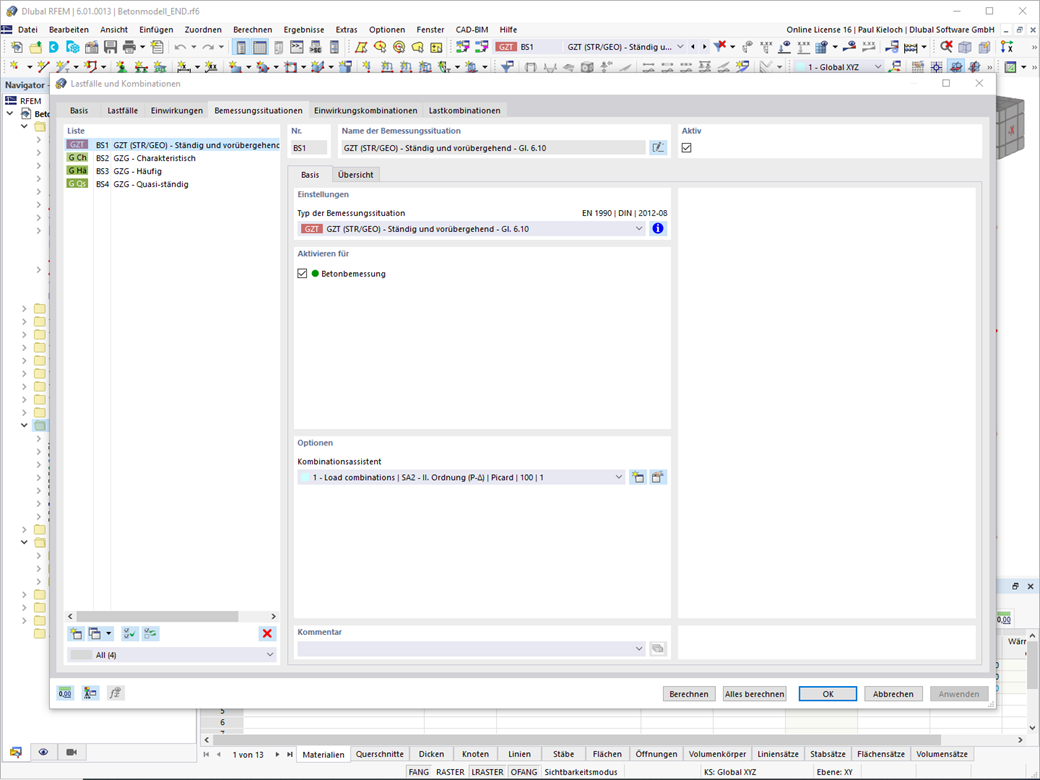
Task: Save the model with the floppy disk icon
Action: [110, 47]
